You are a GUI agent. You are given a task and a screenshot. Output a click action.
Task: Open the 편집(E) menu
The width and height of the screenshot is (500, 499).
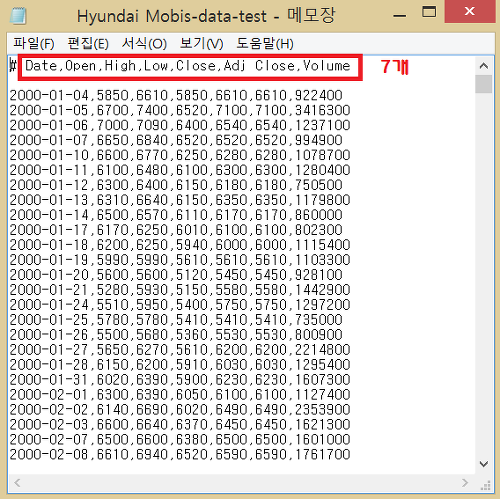(x=88, y=43)
